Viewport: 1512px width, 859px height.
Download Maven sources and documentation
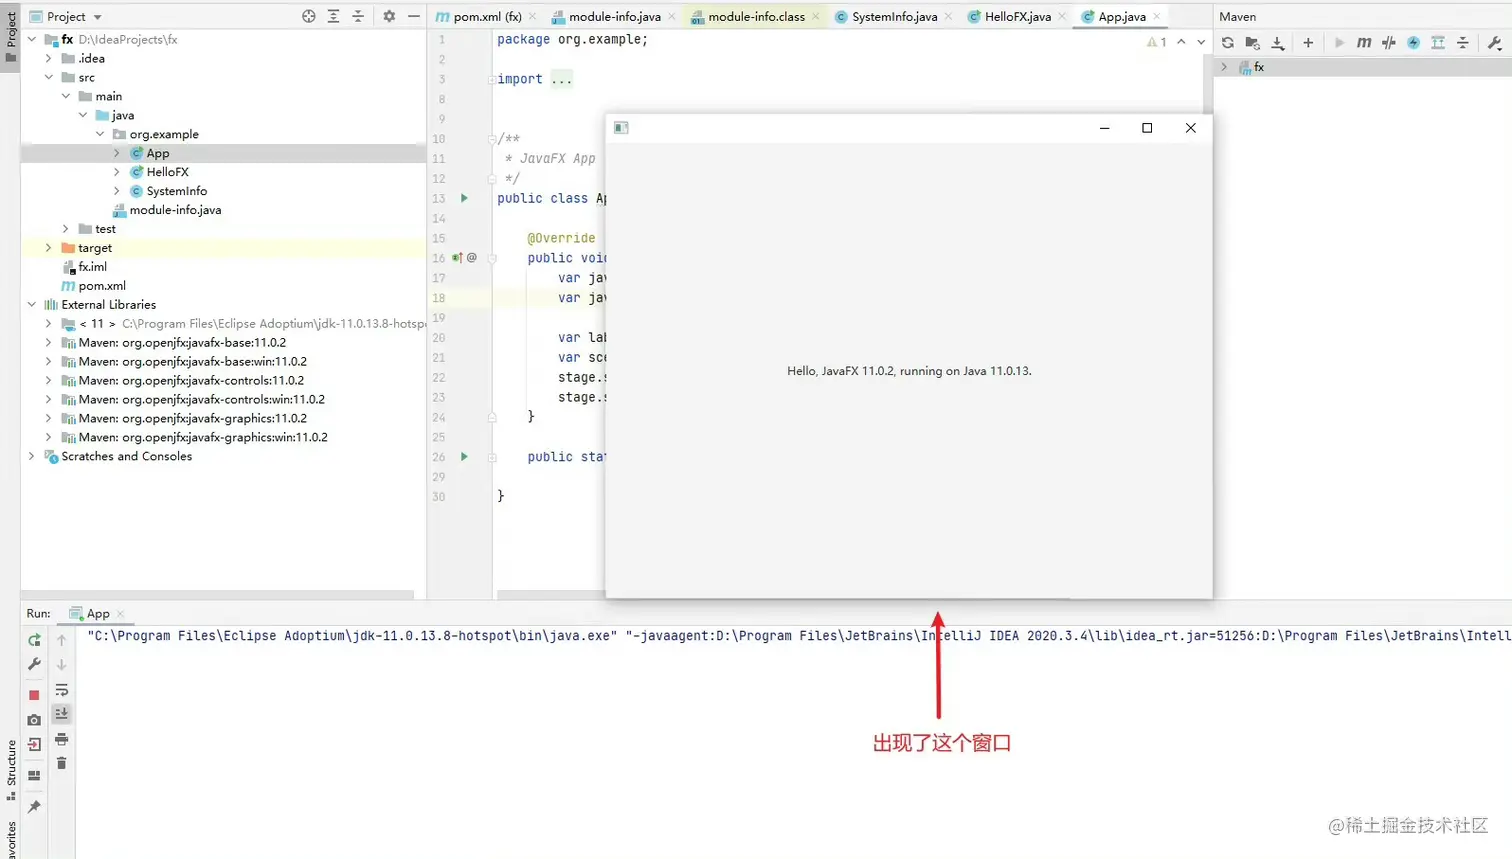[1277, 43]
